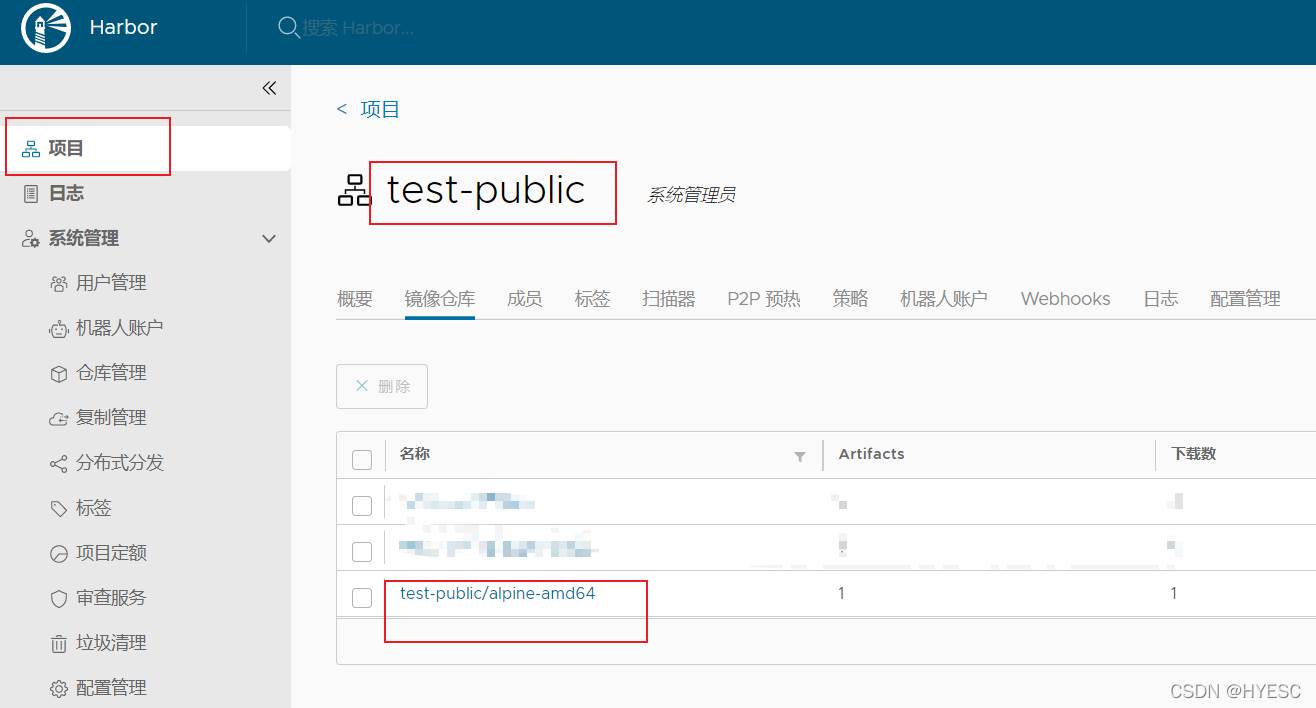Open 分布式分发 in the sidebar
Image resolution: width=1316 pixels, height=708 pixels.
pos(120,463)
